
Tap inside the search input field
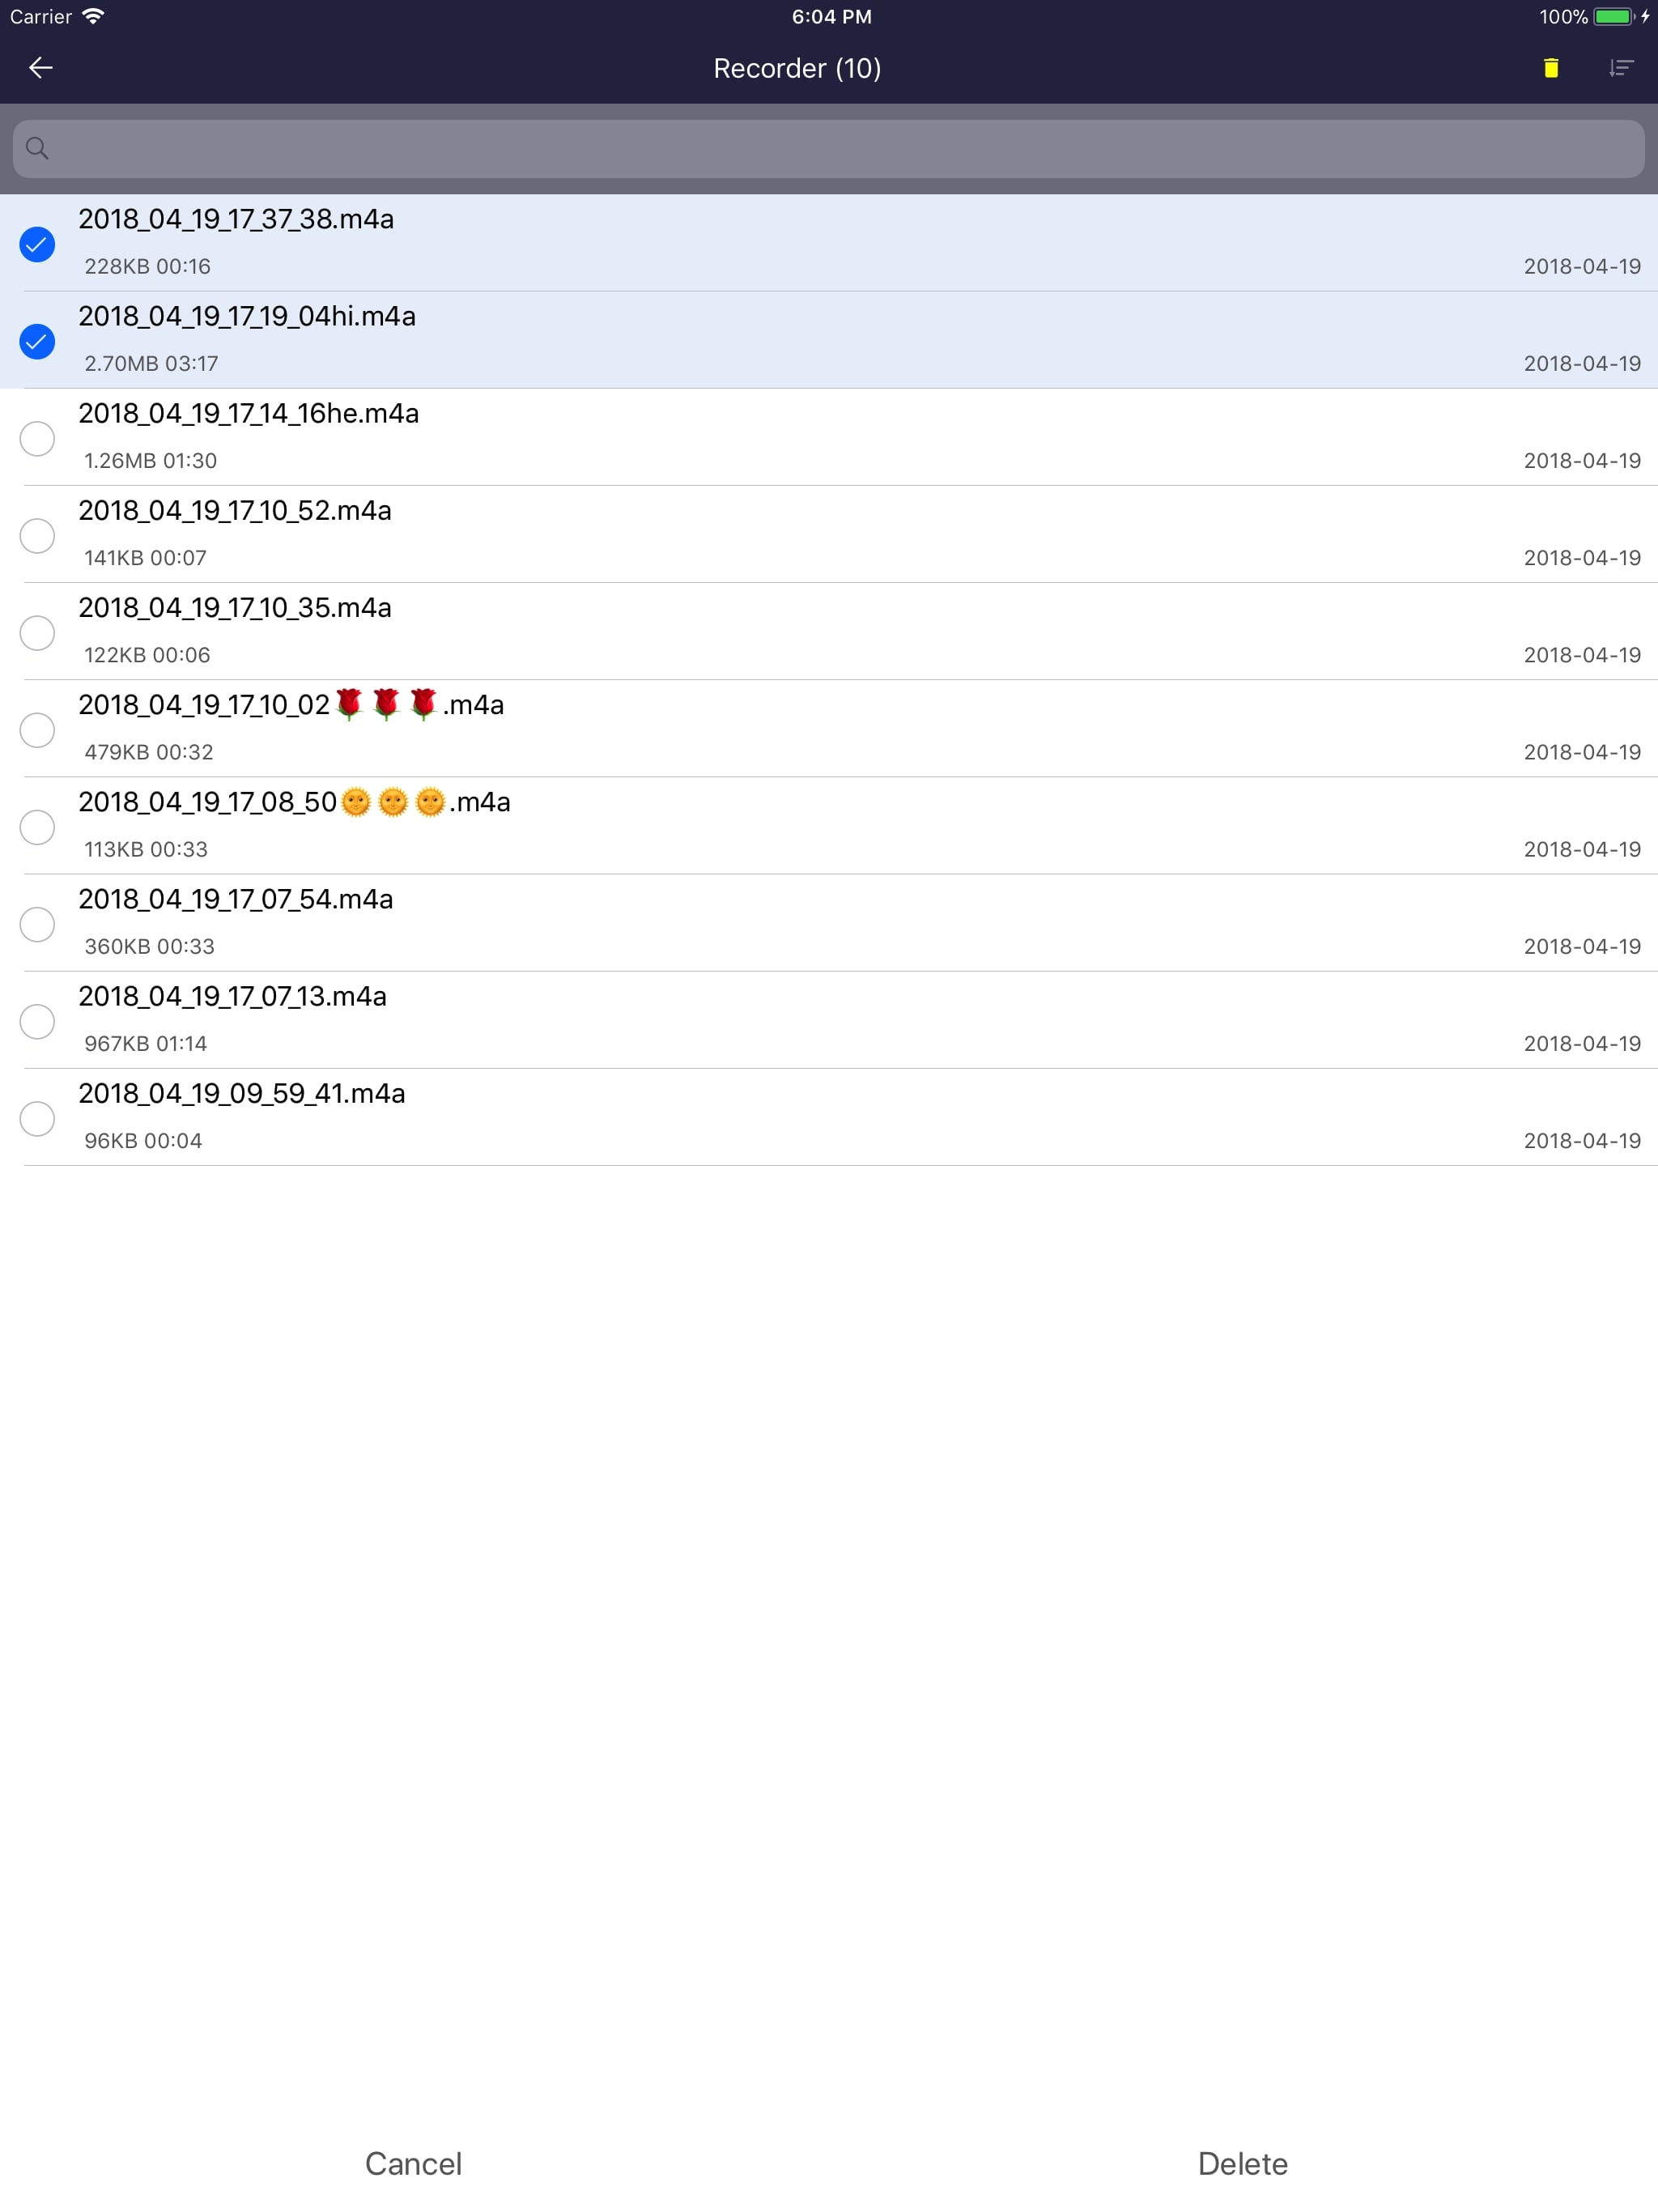pyautogui.click(x=800, y=148)
